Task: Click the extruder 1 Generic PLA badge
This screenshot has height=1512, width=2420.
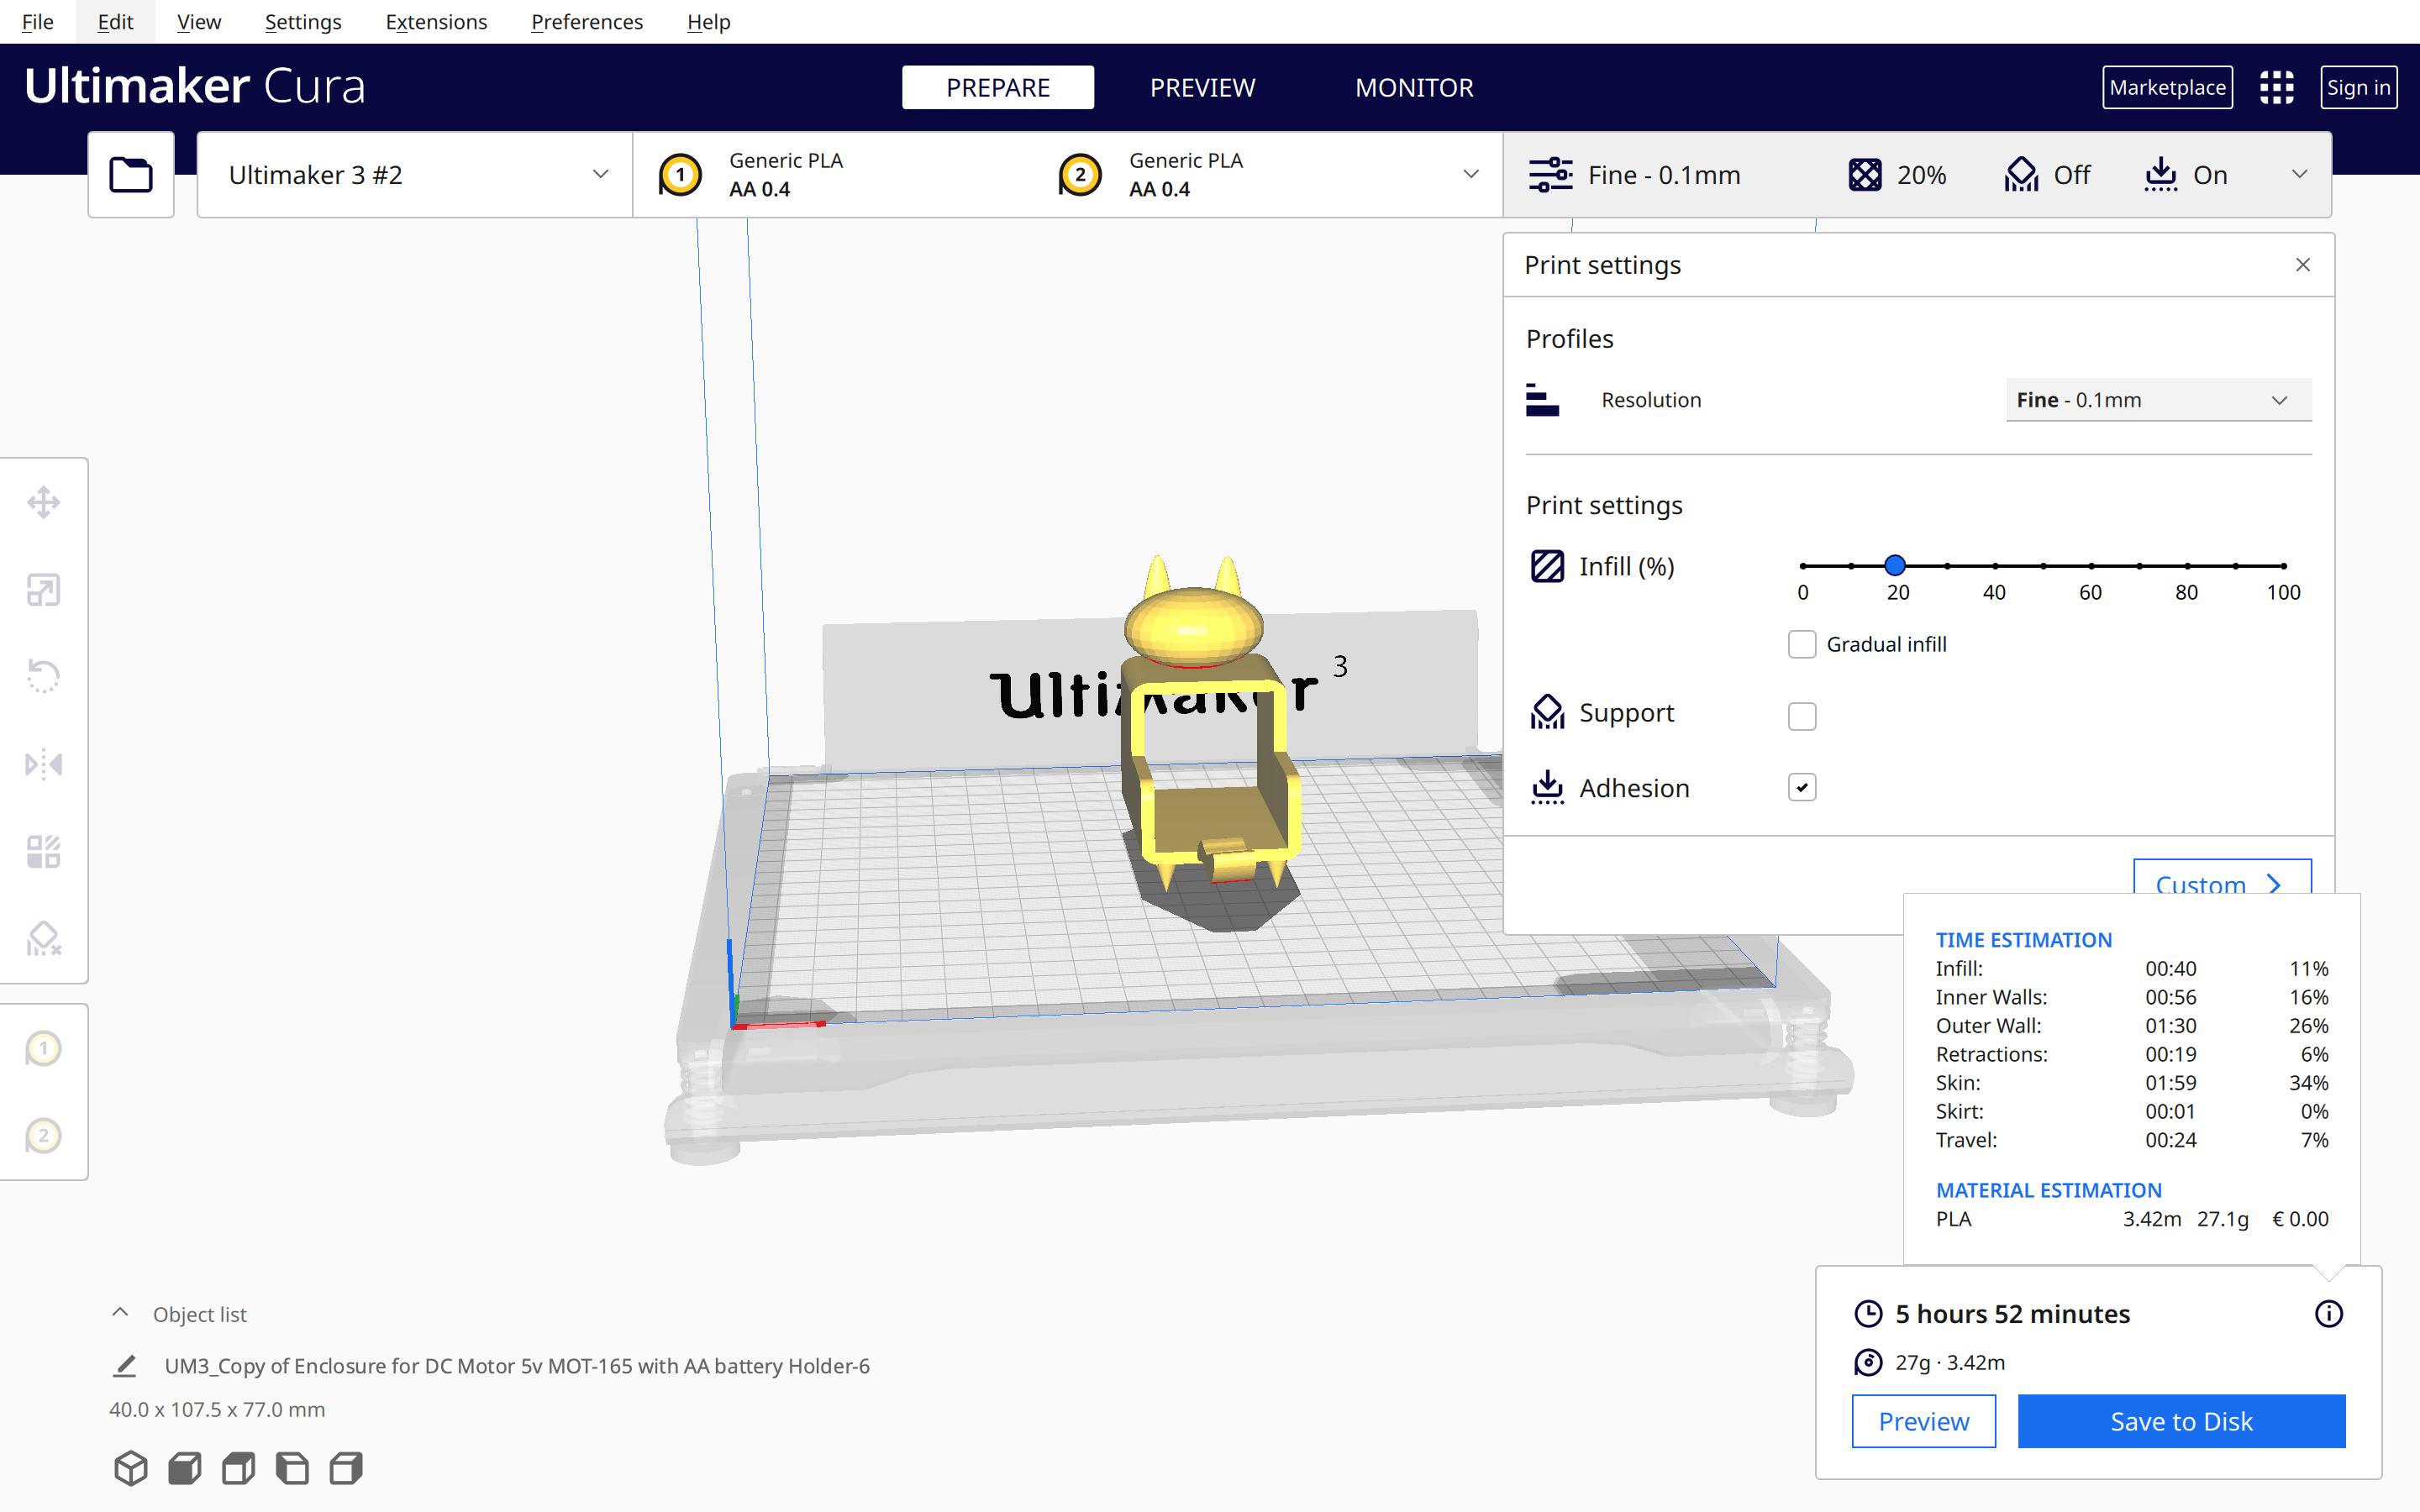Action: pyautogui.click(x=680, y=175)
